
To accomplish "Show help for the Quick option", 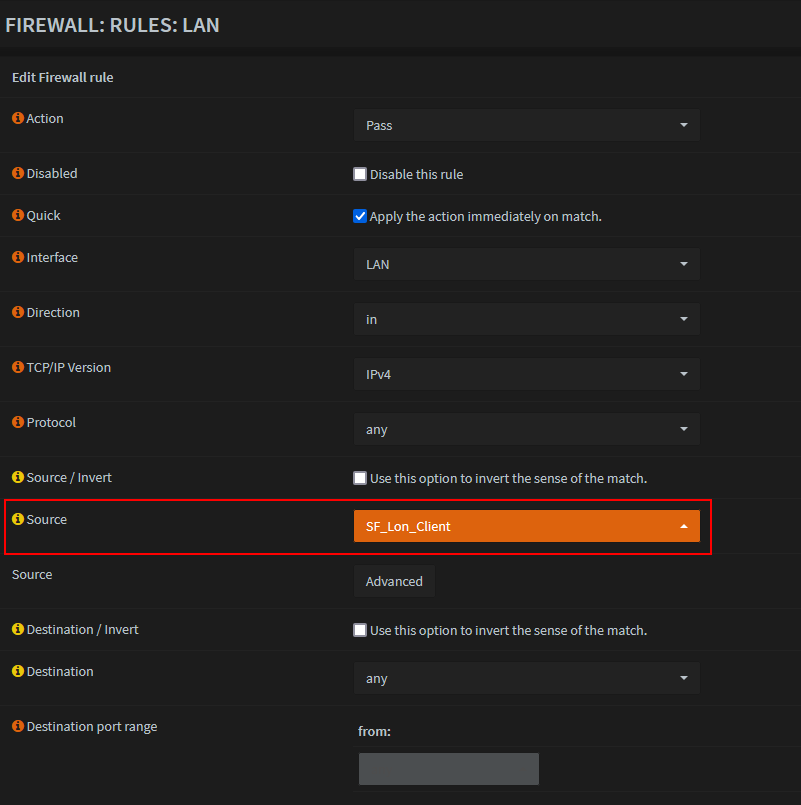I will tap(17, 216).
